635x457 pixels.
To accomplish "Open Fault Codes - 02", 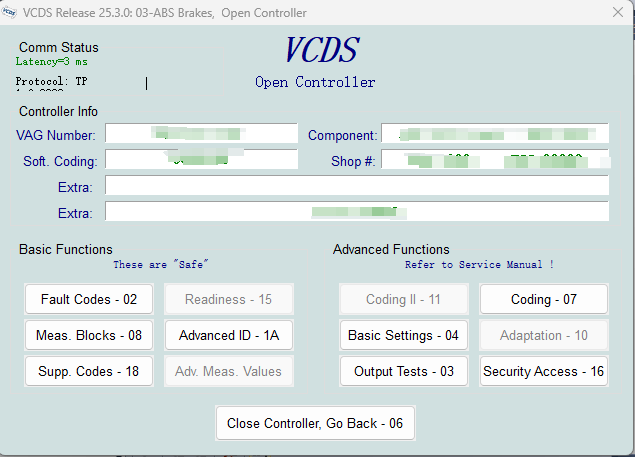I will pyautogui.click(x=89, y=300).
